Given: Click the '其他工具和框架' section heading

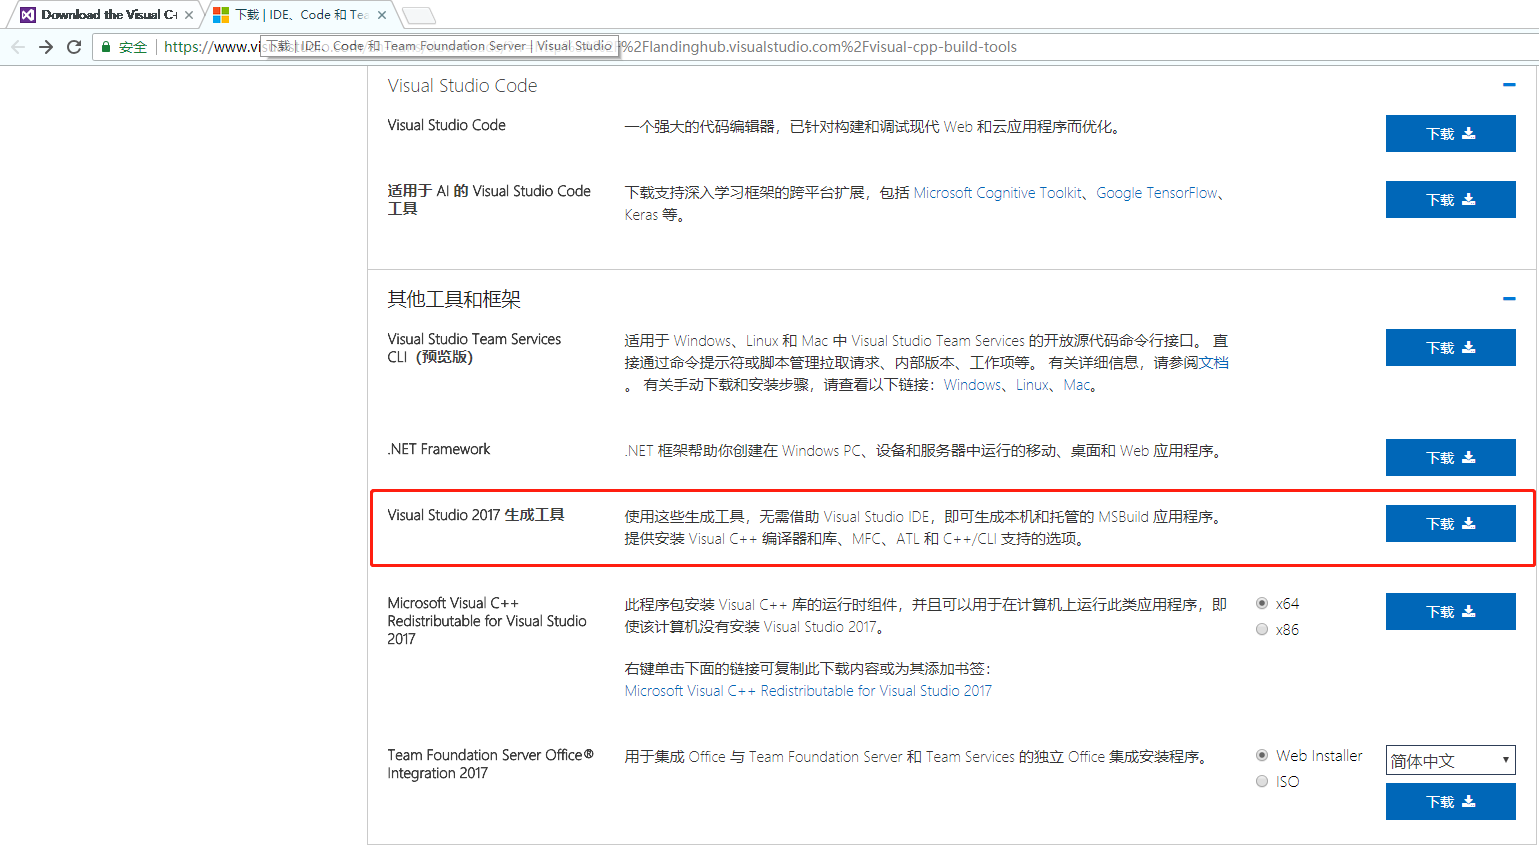Looking at the screenshot, I should [454, 299].
